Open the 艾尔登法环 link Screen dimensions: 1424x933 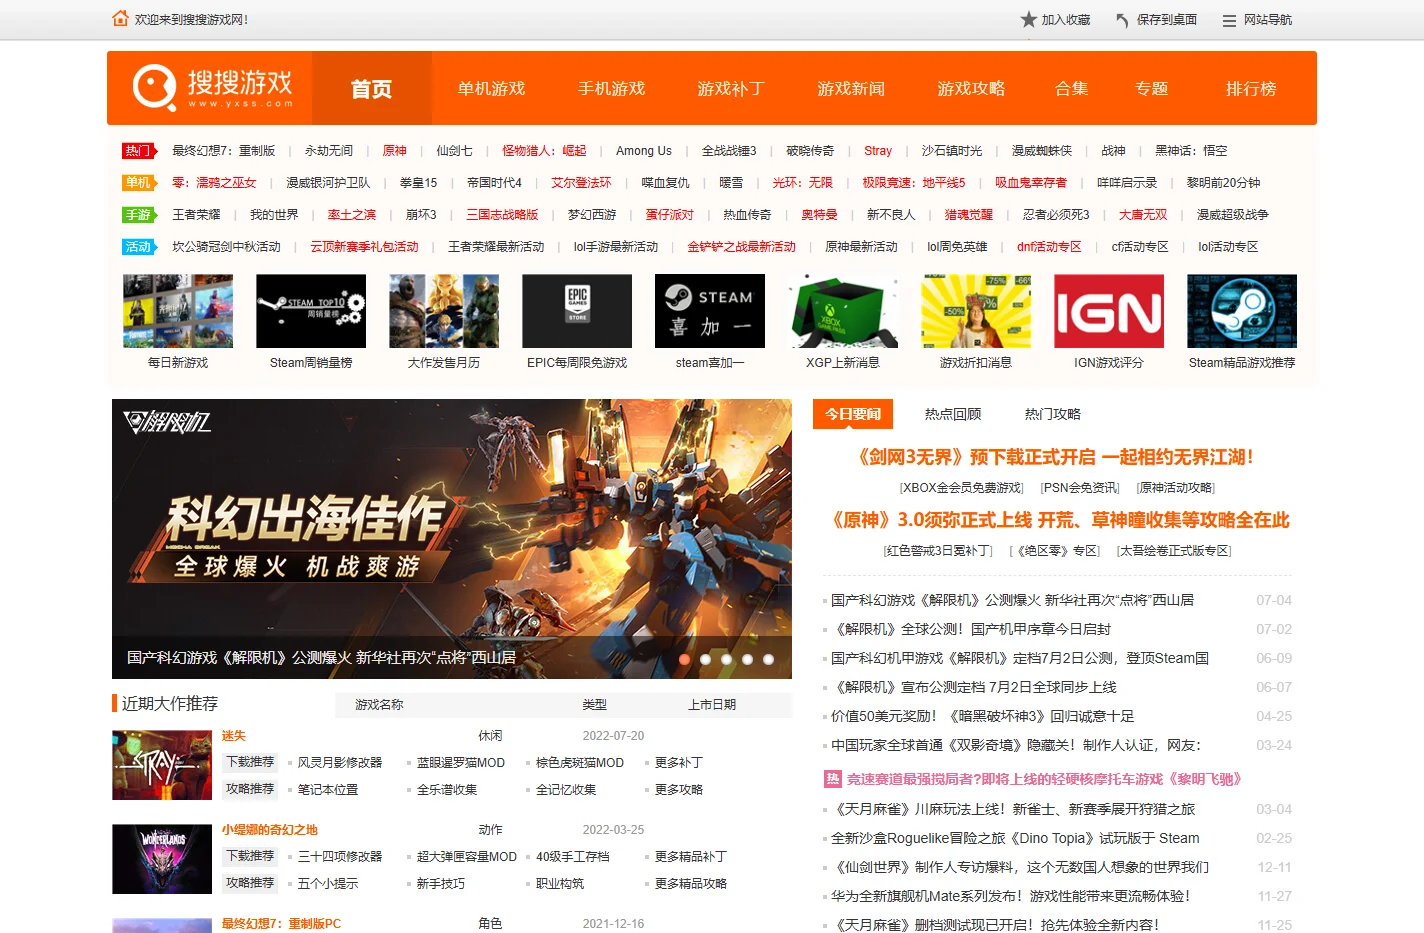tap(581, 183)
